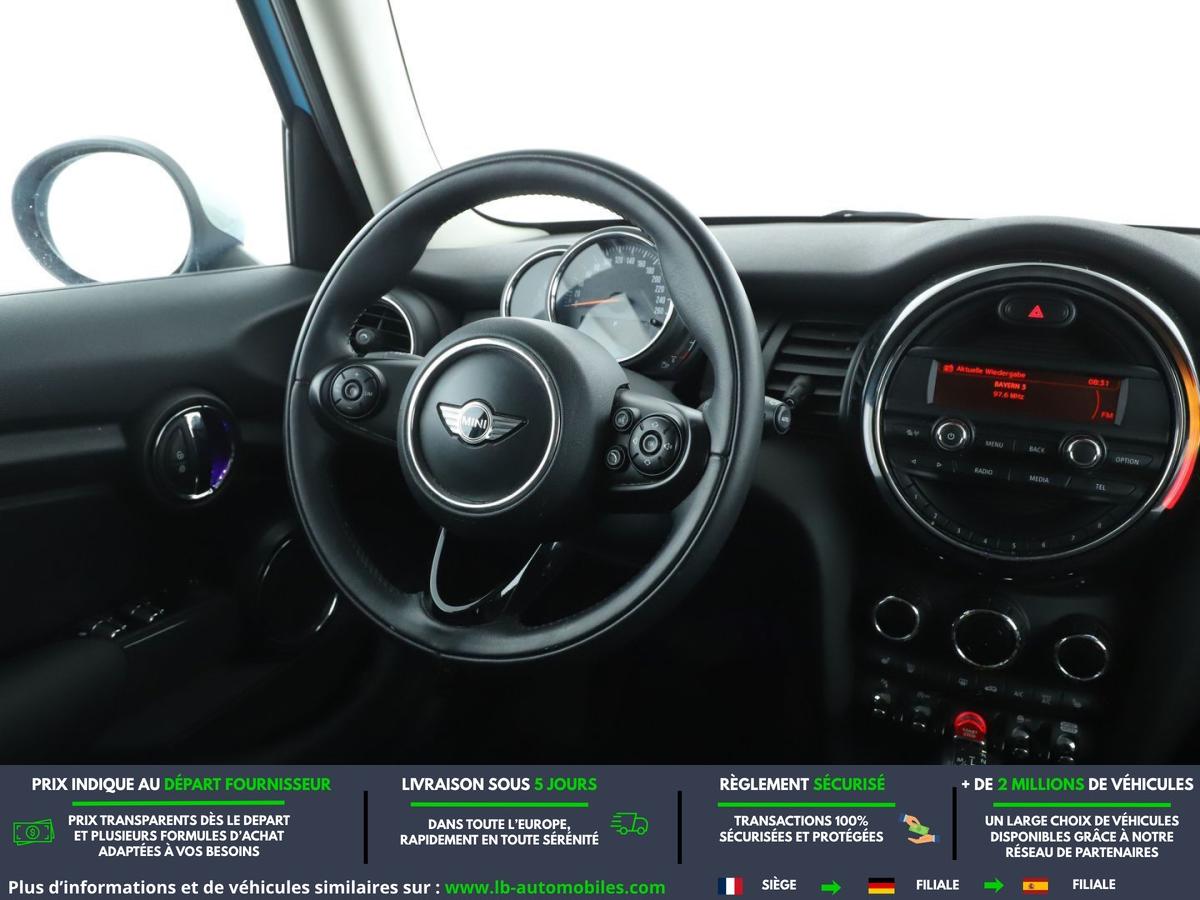Viewport: 1200px width, 900px height.
Task: Click the "LIVRAISON SOUS 5 JOURS" heading
Action: click(499, 785)
